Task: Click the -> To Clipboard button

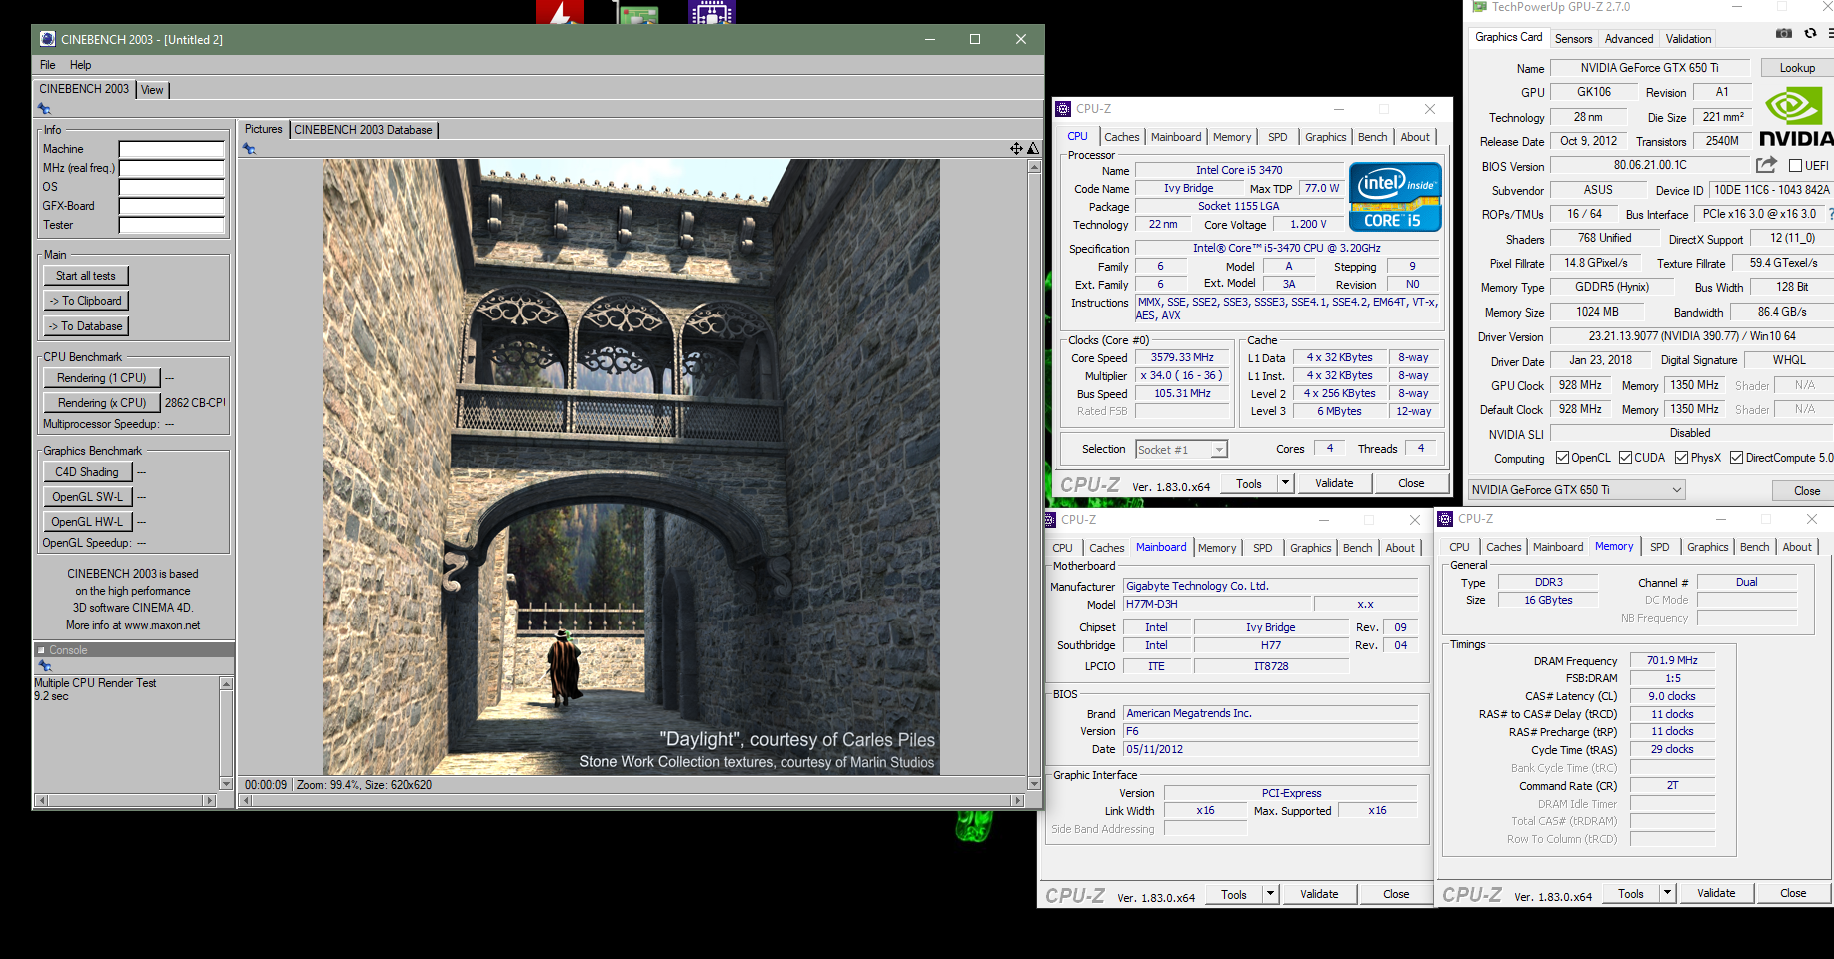Action: (86, 301)
